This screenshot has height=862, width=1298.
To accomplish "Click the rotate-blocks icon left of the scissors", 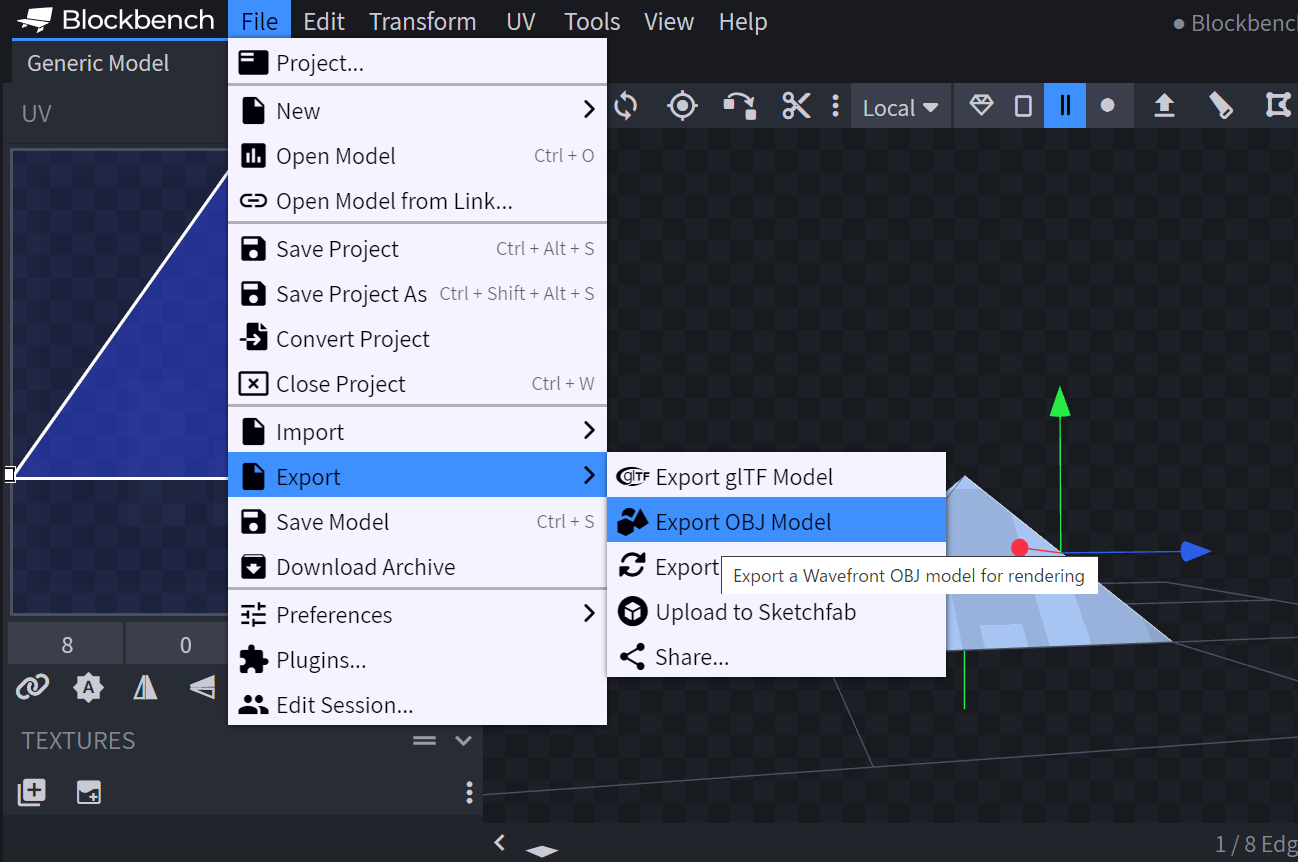I will click(740, 106).
